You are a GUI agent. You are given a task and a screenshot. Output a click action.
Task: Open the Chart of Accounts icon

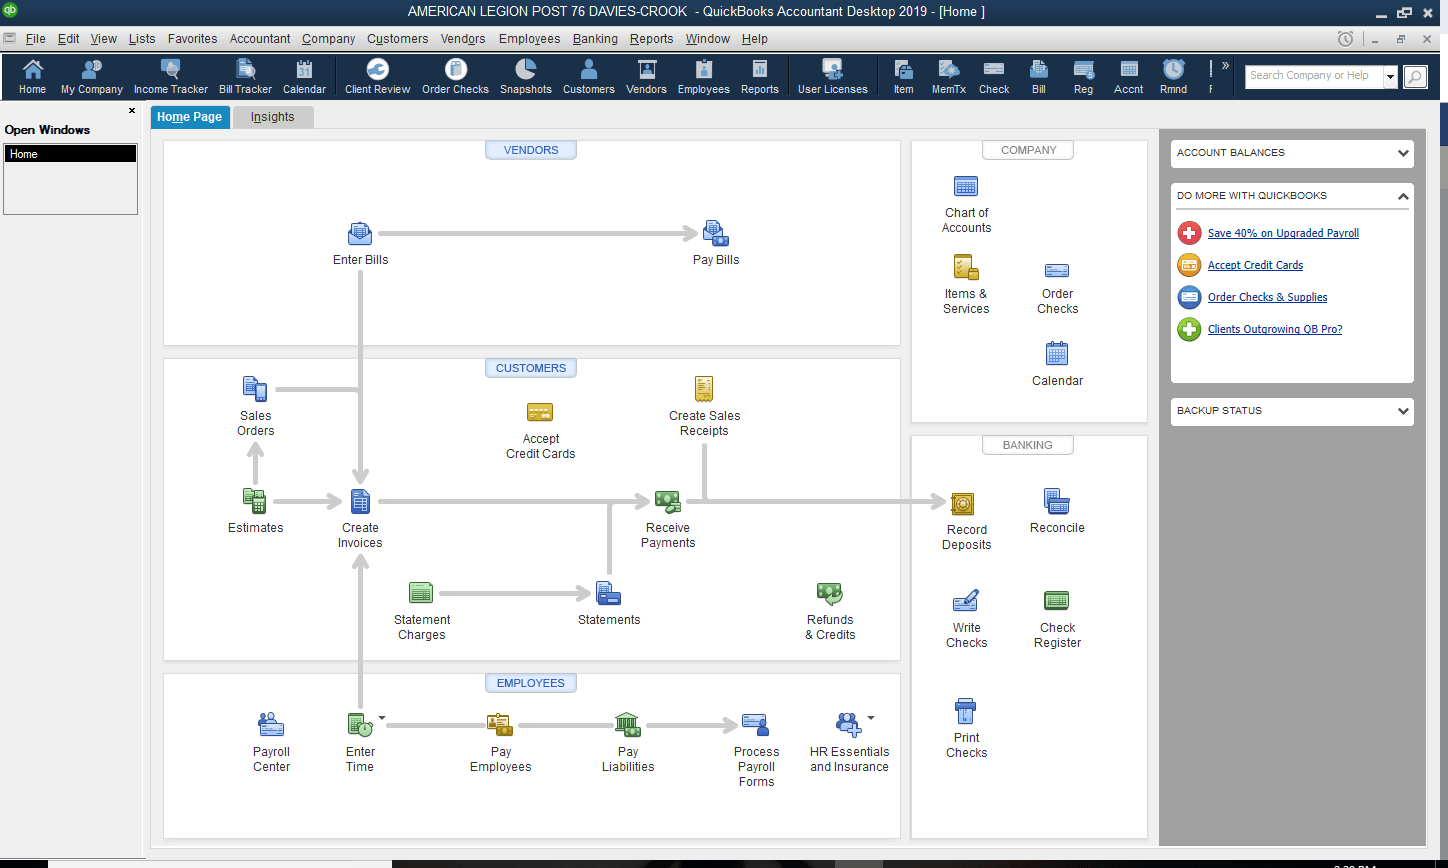[x=966, y=186]
